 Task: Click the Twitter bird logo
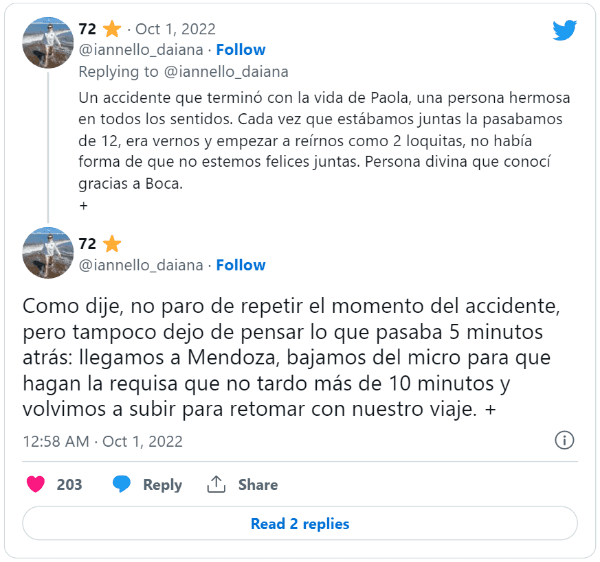pyautogui.click(x=565, y=30)
